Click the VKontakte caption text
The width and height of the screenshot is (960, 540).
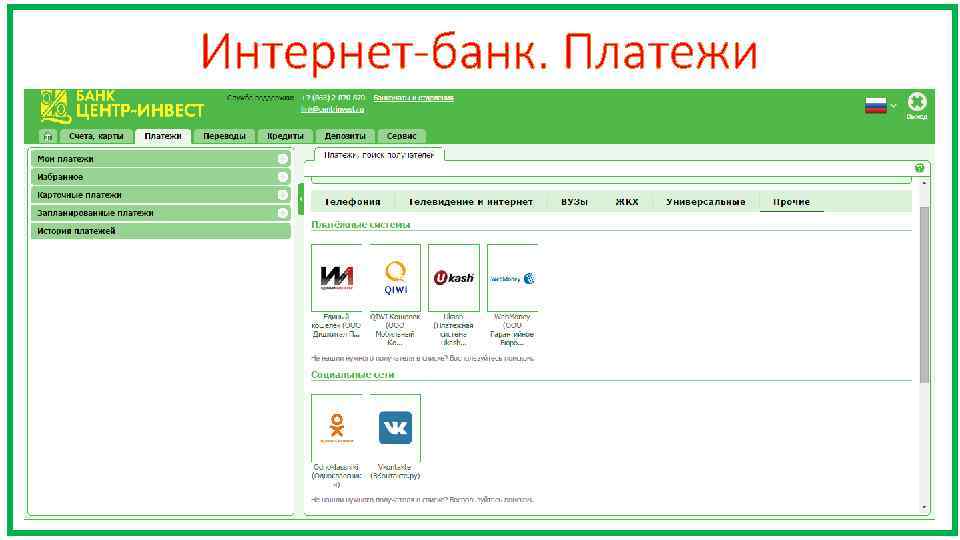point(396,471)
